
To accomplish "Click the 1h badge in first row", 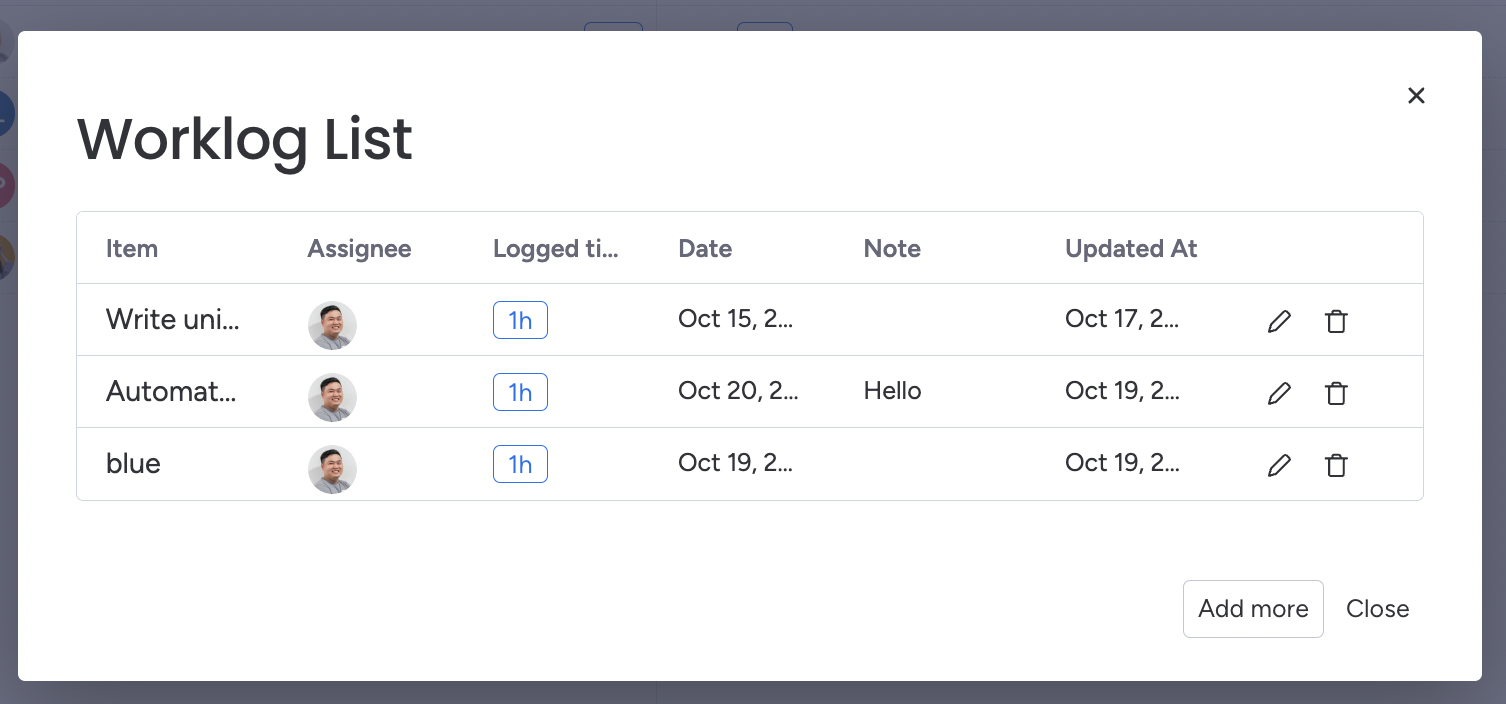I will point(520,320).
